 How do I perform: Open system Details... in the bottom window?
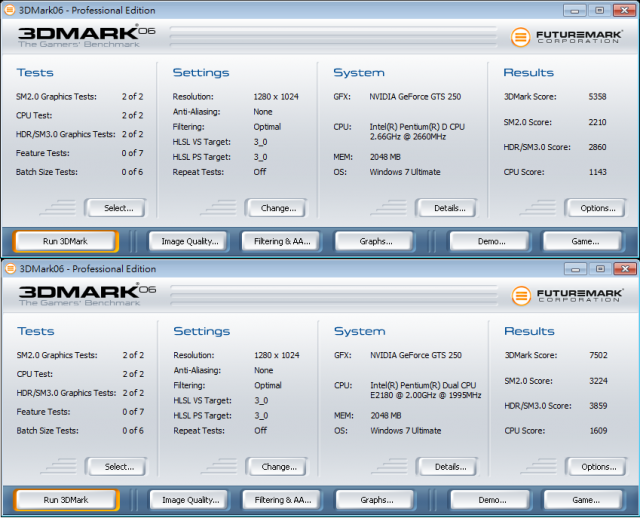tap(447, 467)
